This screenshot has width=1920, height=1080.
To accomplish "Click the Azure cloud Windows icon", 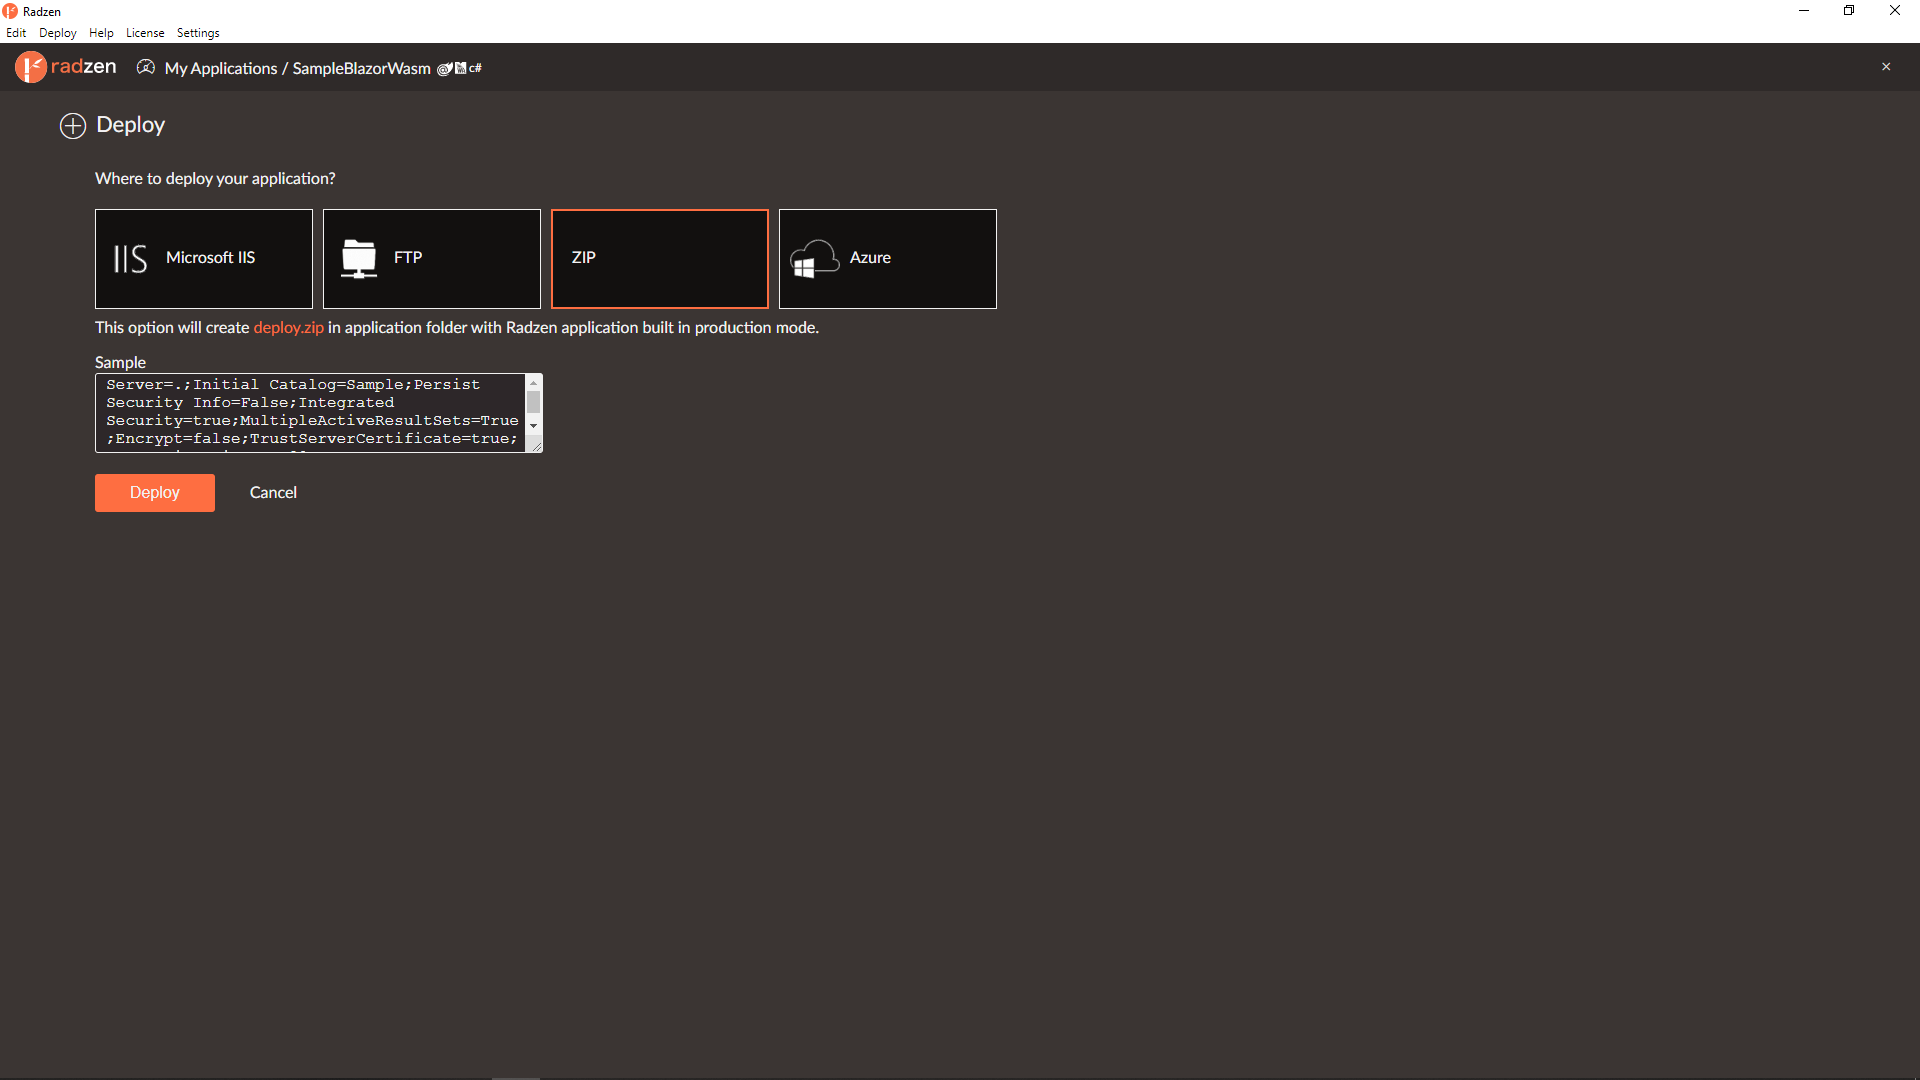I will [x=814, y=258].
